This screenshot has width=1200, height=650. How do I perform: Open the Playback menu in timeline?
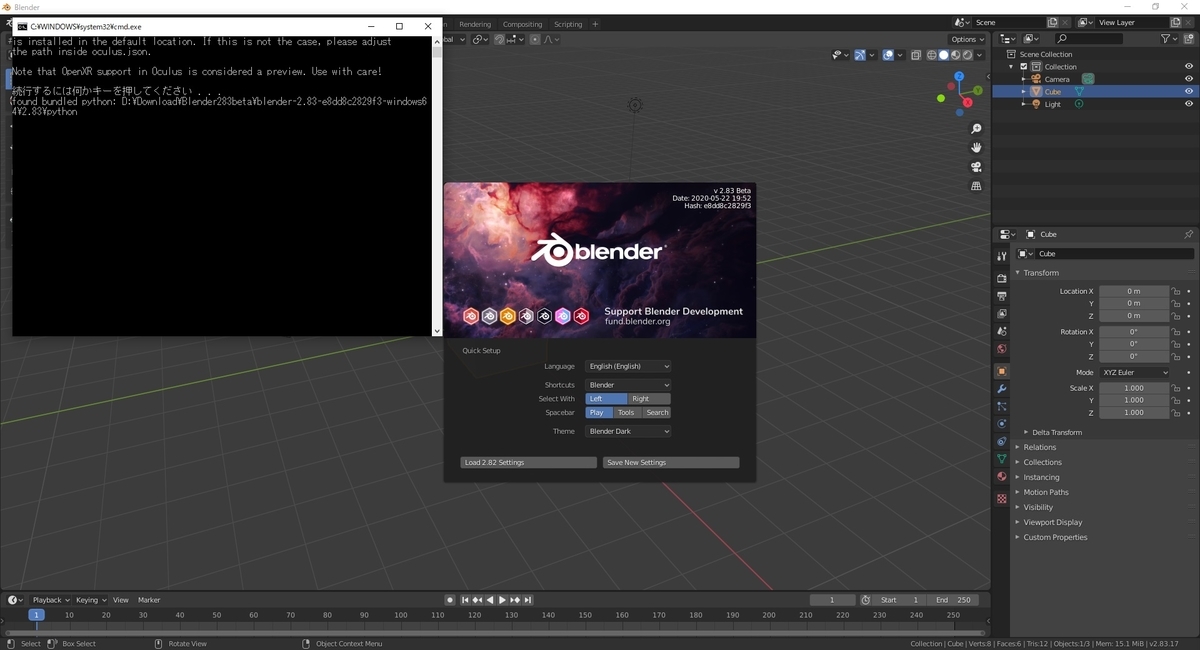[50, 600]
